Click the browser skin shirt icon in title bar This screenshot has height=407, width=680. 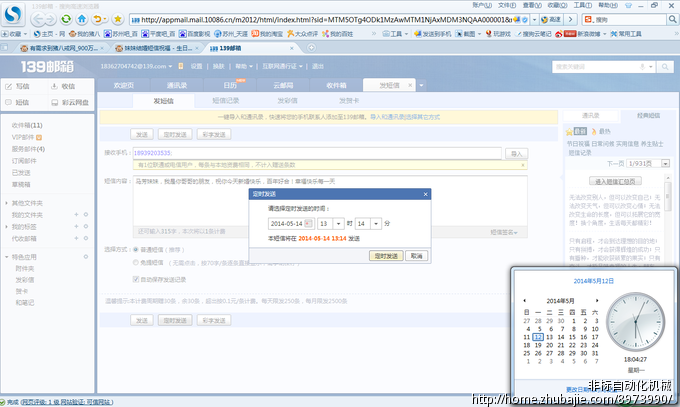[x=628, y=5]
